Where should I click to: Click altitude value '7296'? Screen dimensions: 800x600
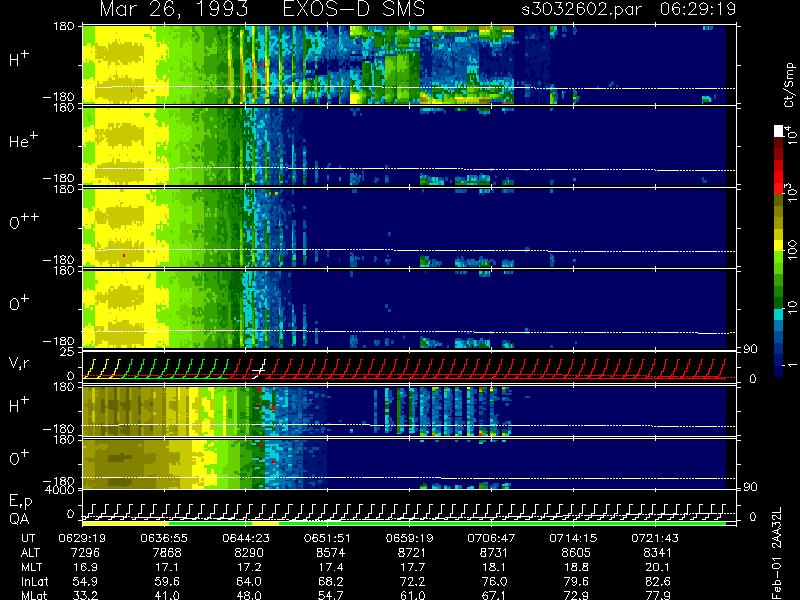point(85,553)
